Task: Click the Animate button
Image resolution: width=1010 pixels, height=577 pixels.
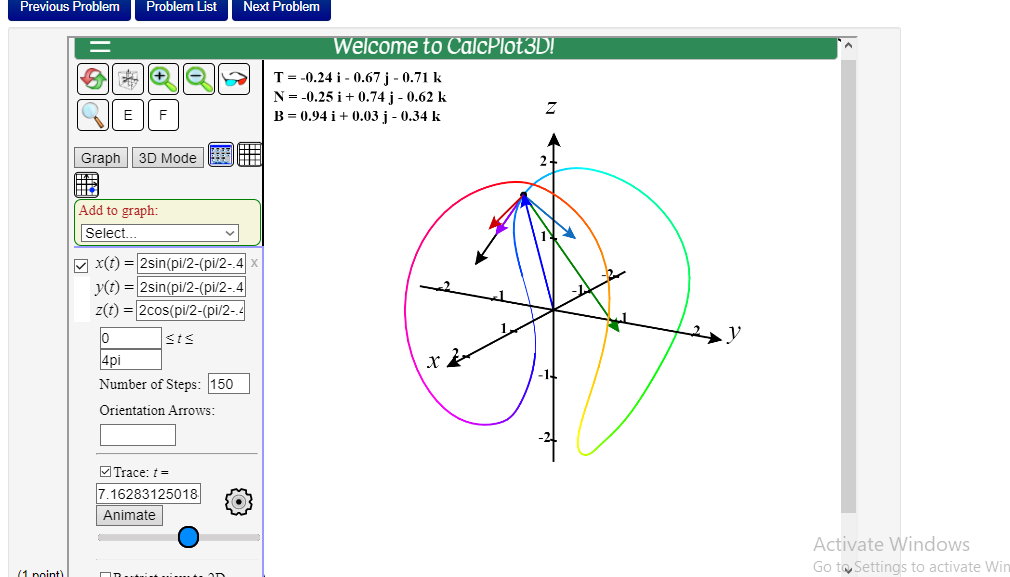Action: pos(129,515)
